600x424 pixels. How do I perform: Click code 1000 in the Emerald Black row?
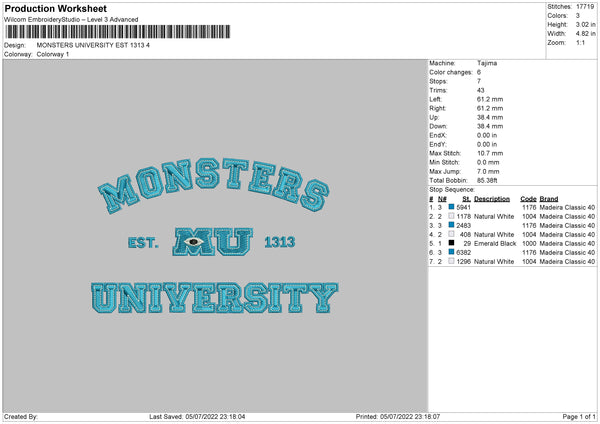529,243
